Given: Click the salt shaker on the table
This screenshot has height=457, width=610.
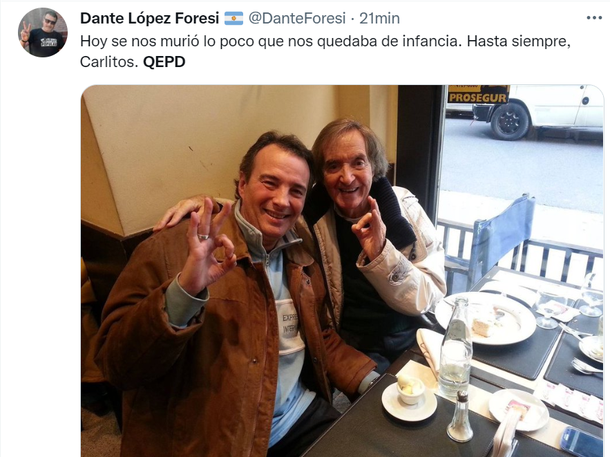Looking at the screenshot, I should click(x=460, y=416).
